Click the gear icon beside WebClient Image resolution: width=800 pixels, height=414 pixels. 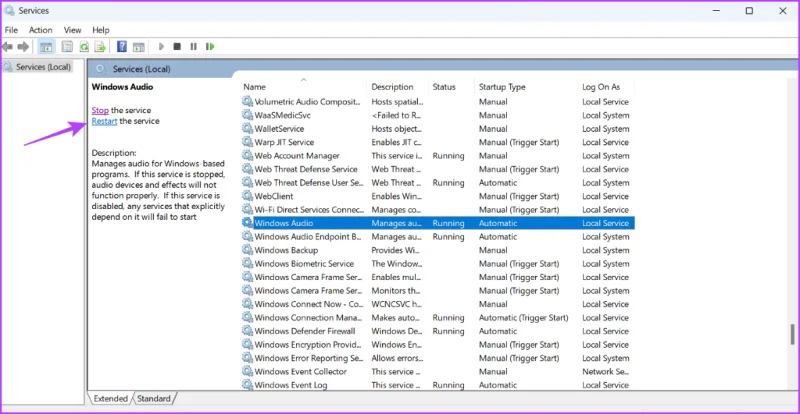(247, 196)
